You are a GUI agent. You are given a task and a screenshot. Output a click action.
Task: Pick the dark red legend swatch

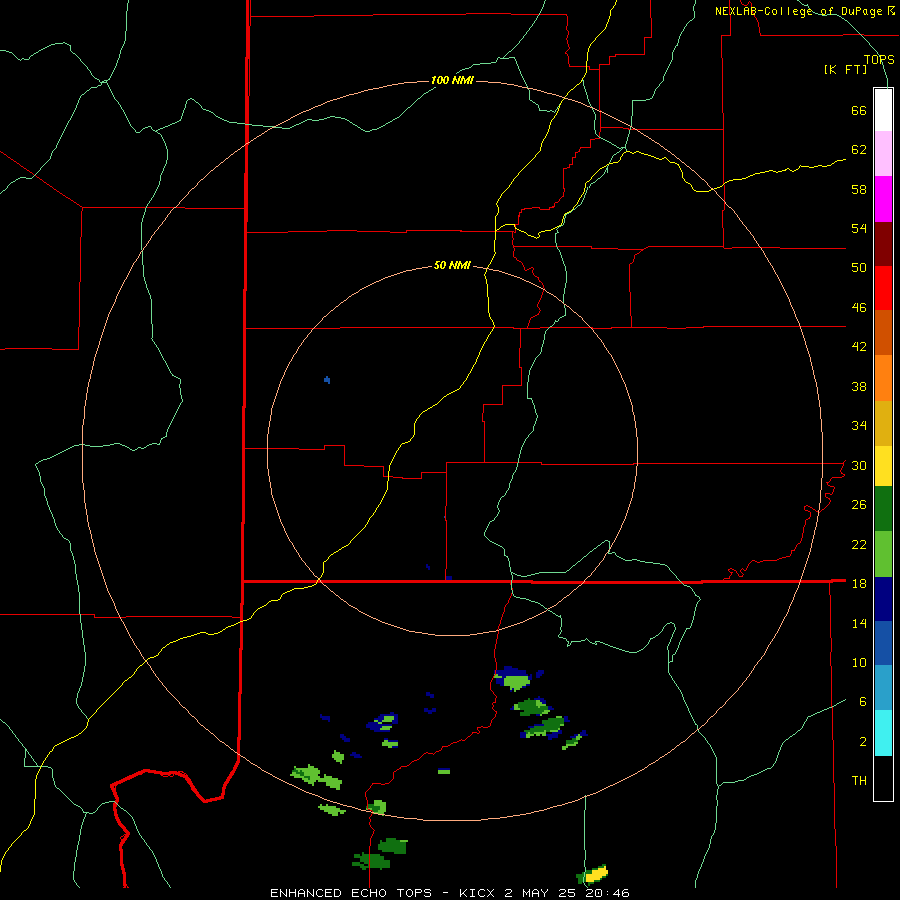point(883,244)
